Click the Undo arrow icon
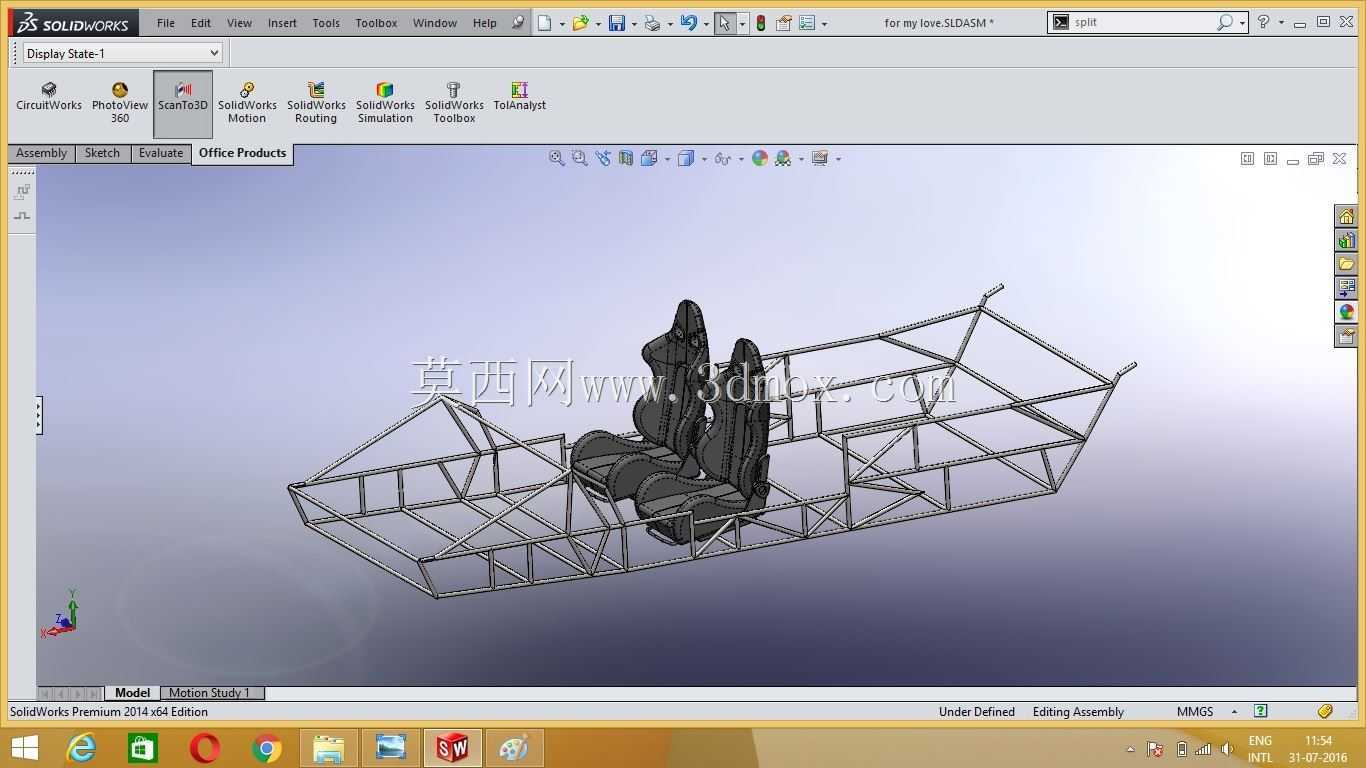The width and height of the screenshot is (1366, 768). coord(688,23)
